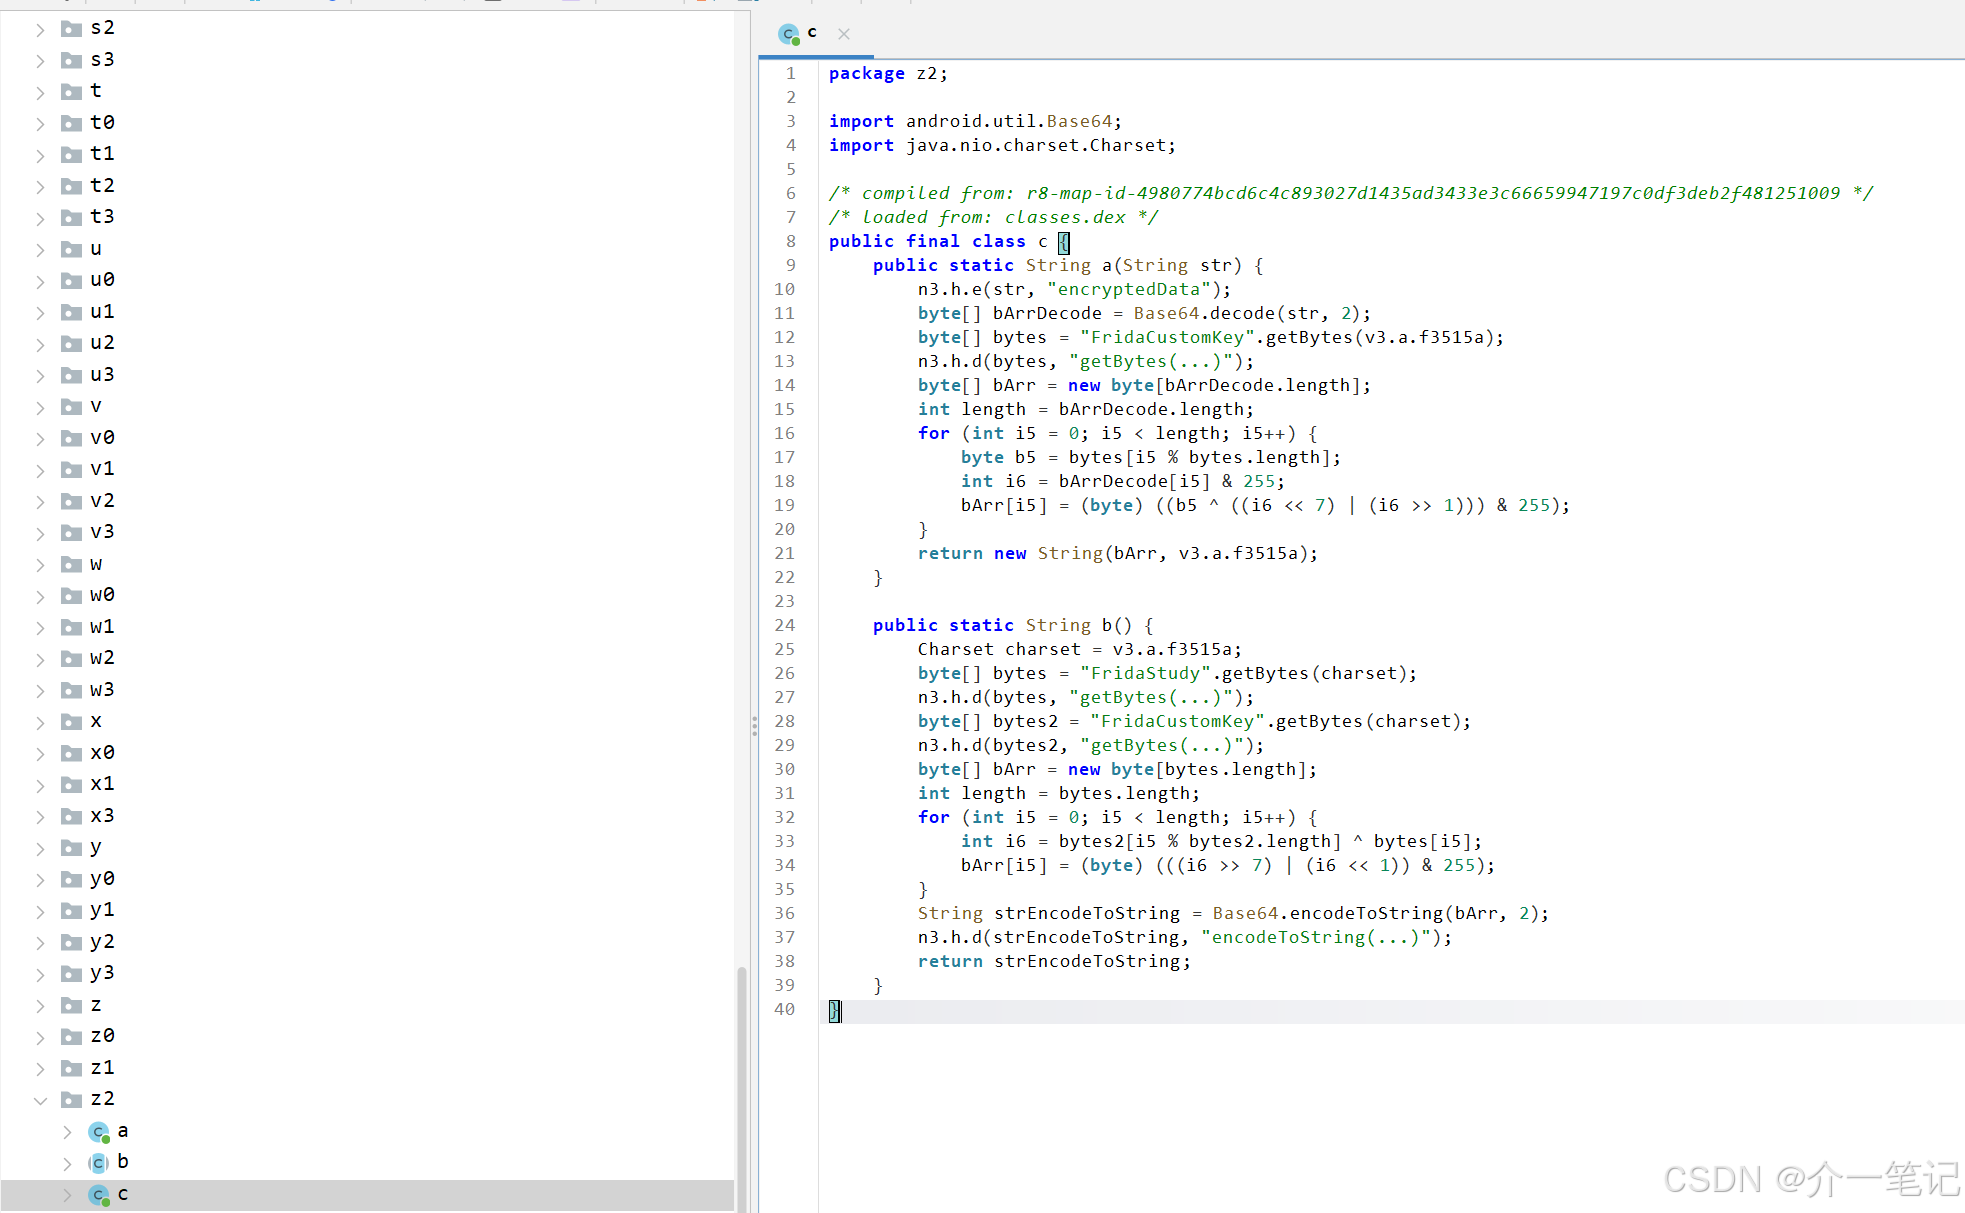The width and height of the screenshot is (1965, 1213).
Task: Click the Base64 import reference on line 3
Action: click(1079, 121)
